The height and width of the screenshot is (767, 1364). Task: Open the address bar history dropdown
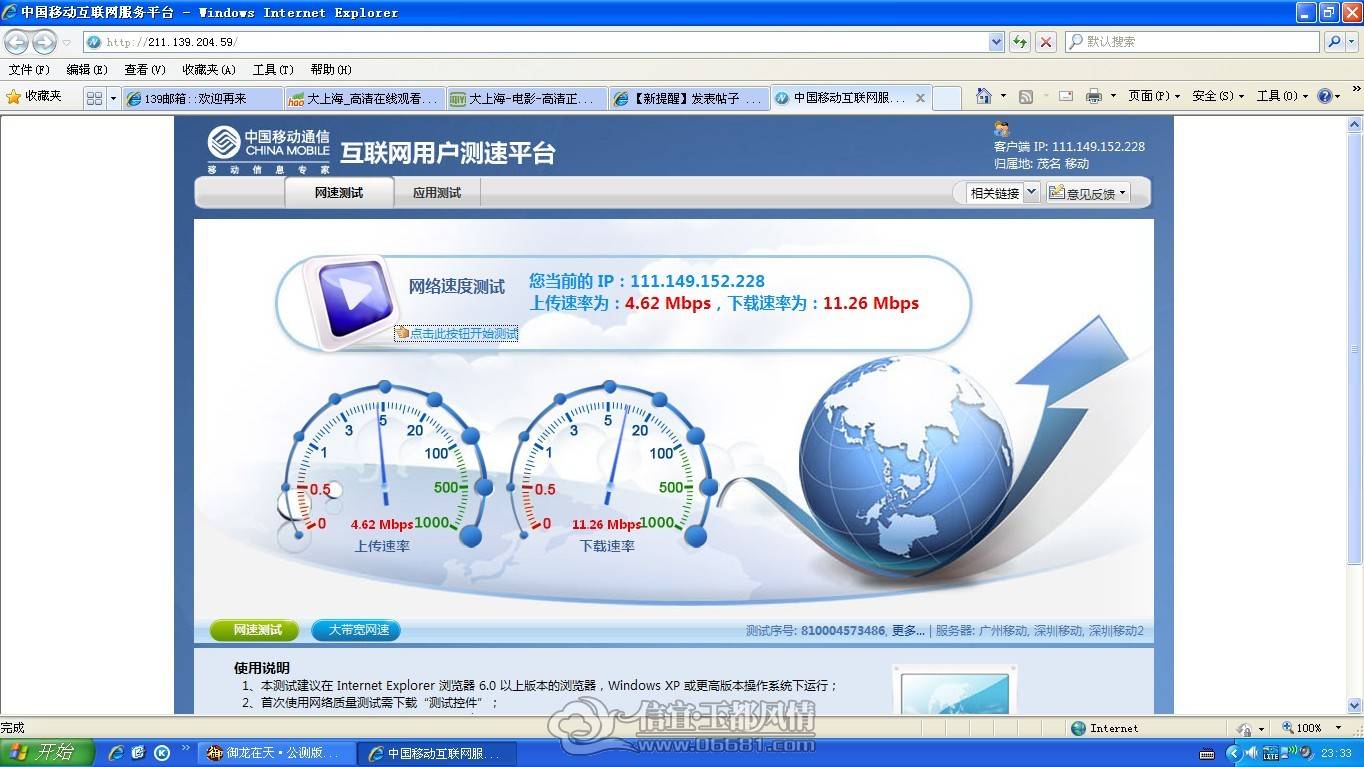(996, 42)
